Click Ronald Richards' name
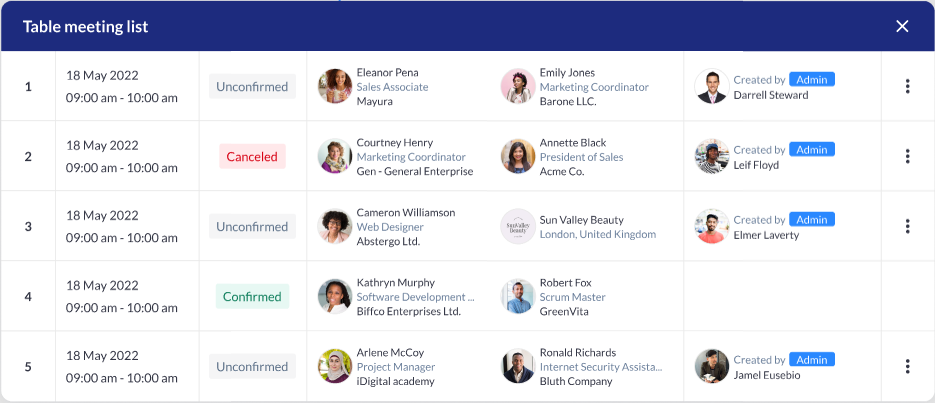The width and height of the screenshot is (935, 403). coord(578,352)
